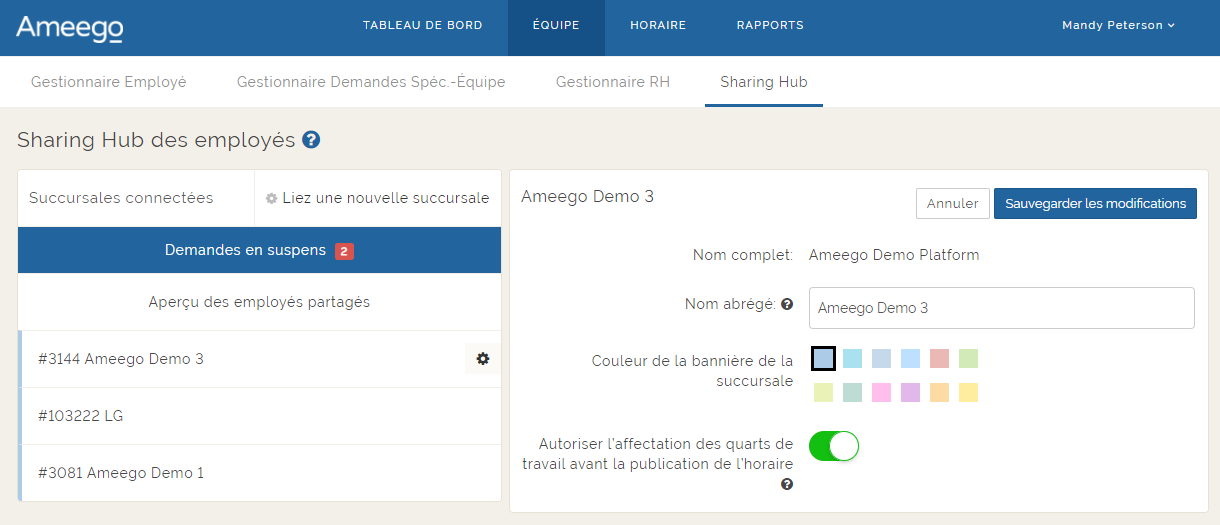Click help icon under shift assignment label

point(787,484)
